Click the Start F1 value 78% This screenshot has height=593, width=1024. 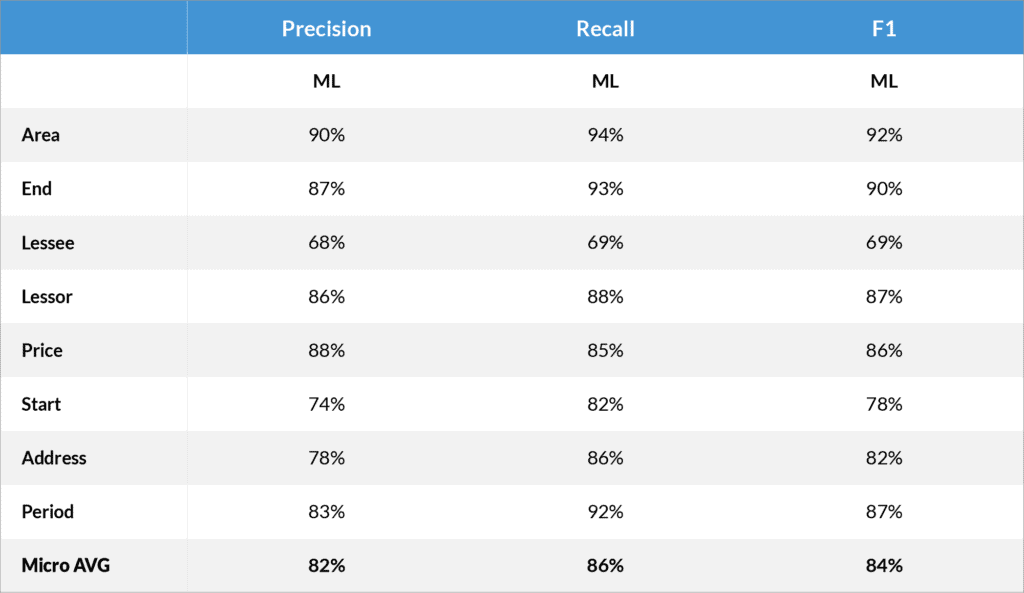click(x=884, y=404)
